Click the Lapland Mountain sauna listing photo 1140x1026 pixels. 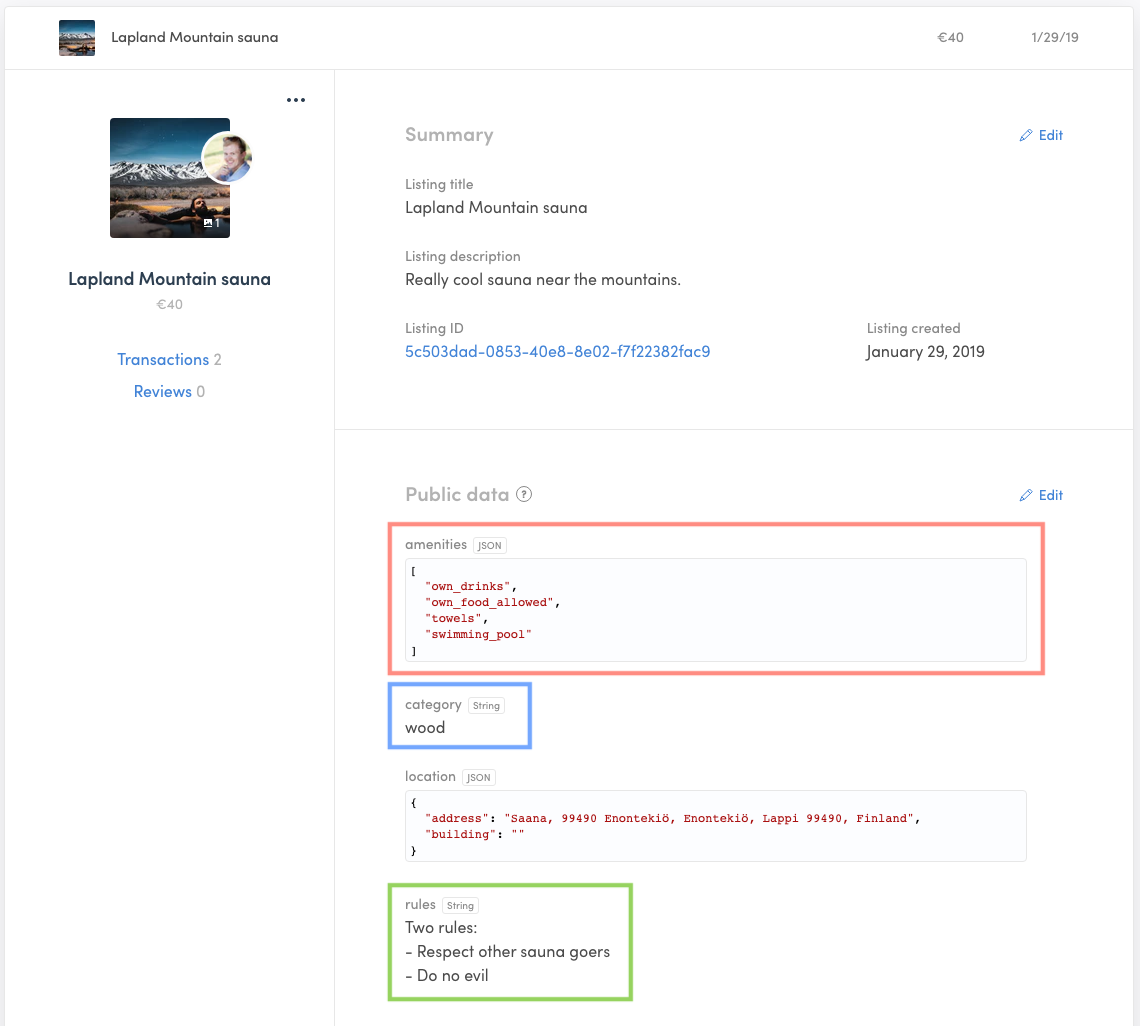click(169, 178)
